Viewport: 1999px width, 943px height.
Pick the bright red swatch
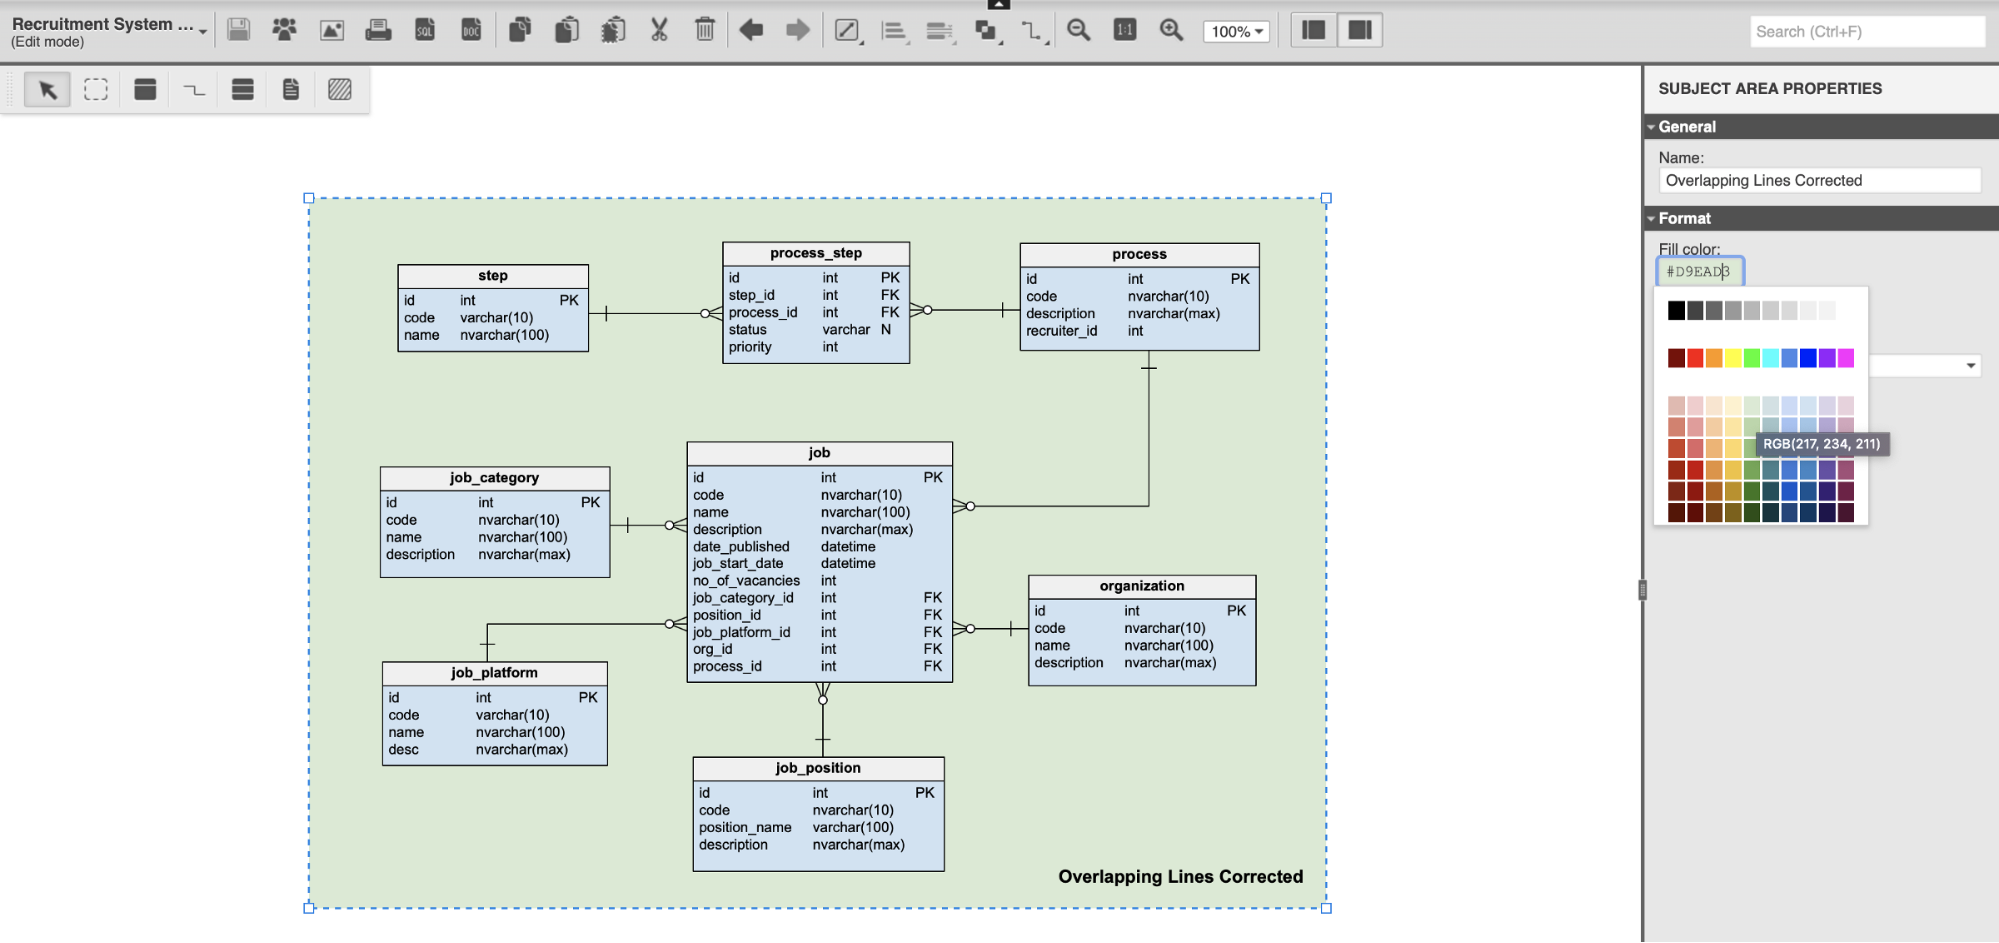click(x=1695, y=358)
